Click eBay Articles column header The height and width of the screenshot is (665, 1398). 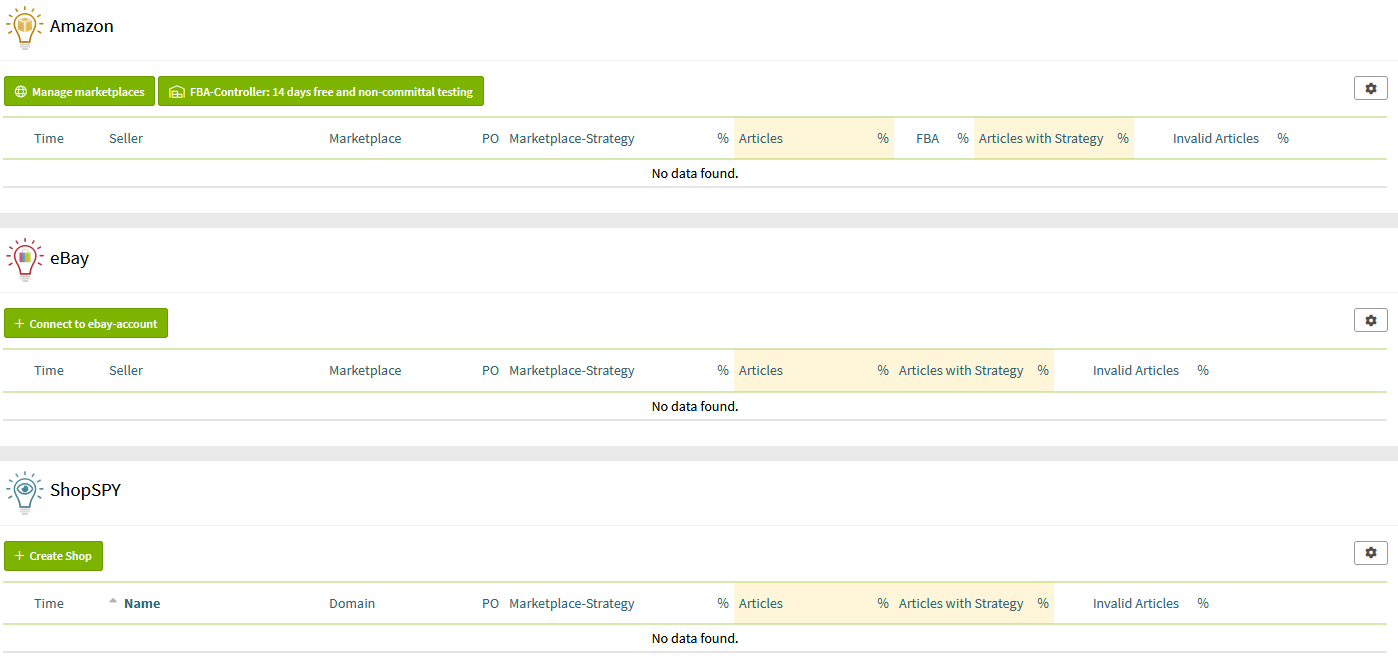pos(761,370)
